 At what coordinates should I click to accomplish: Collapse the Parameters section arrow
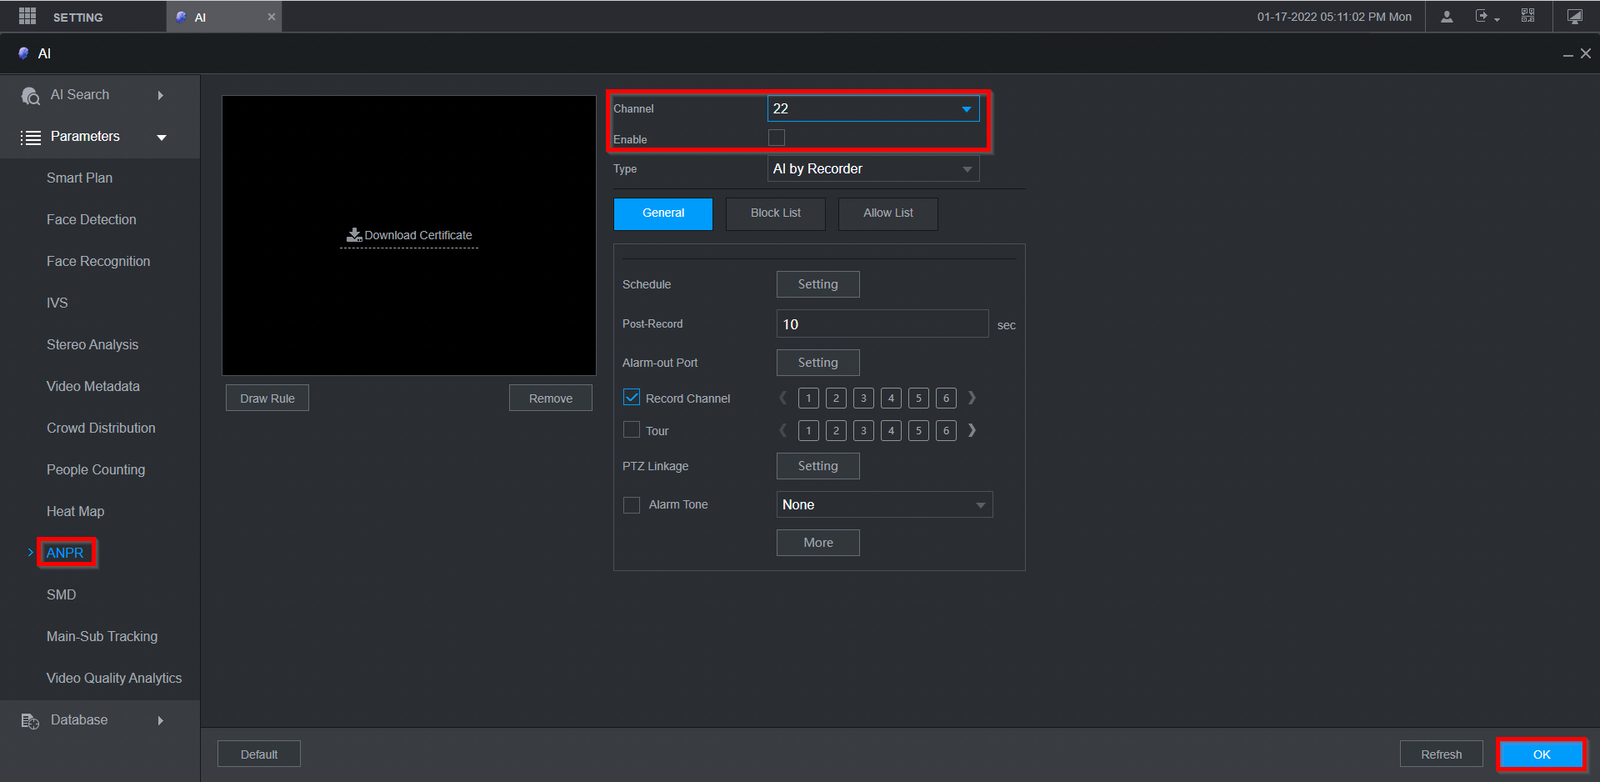click(x=161, y=137)
